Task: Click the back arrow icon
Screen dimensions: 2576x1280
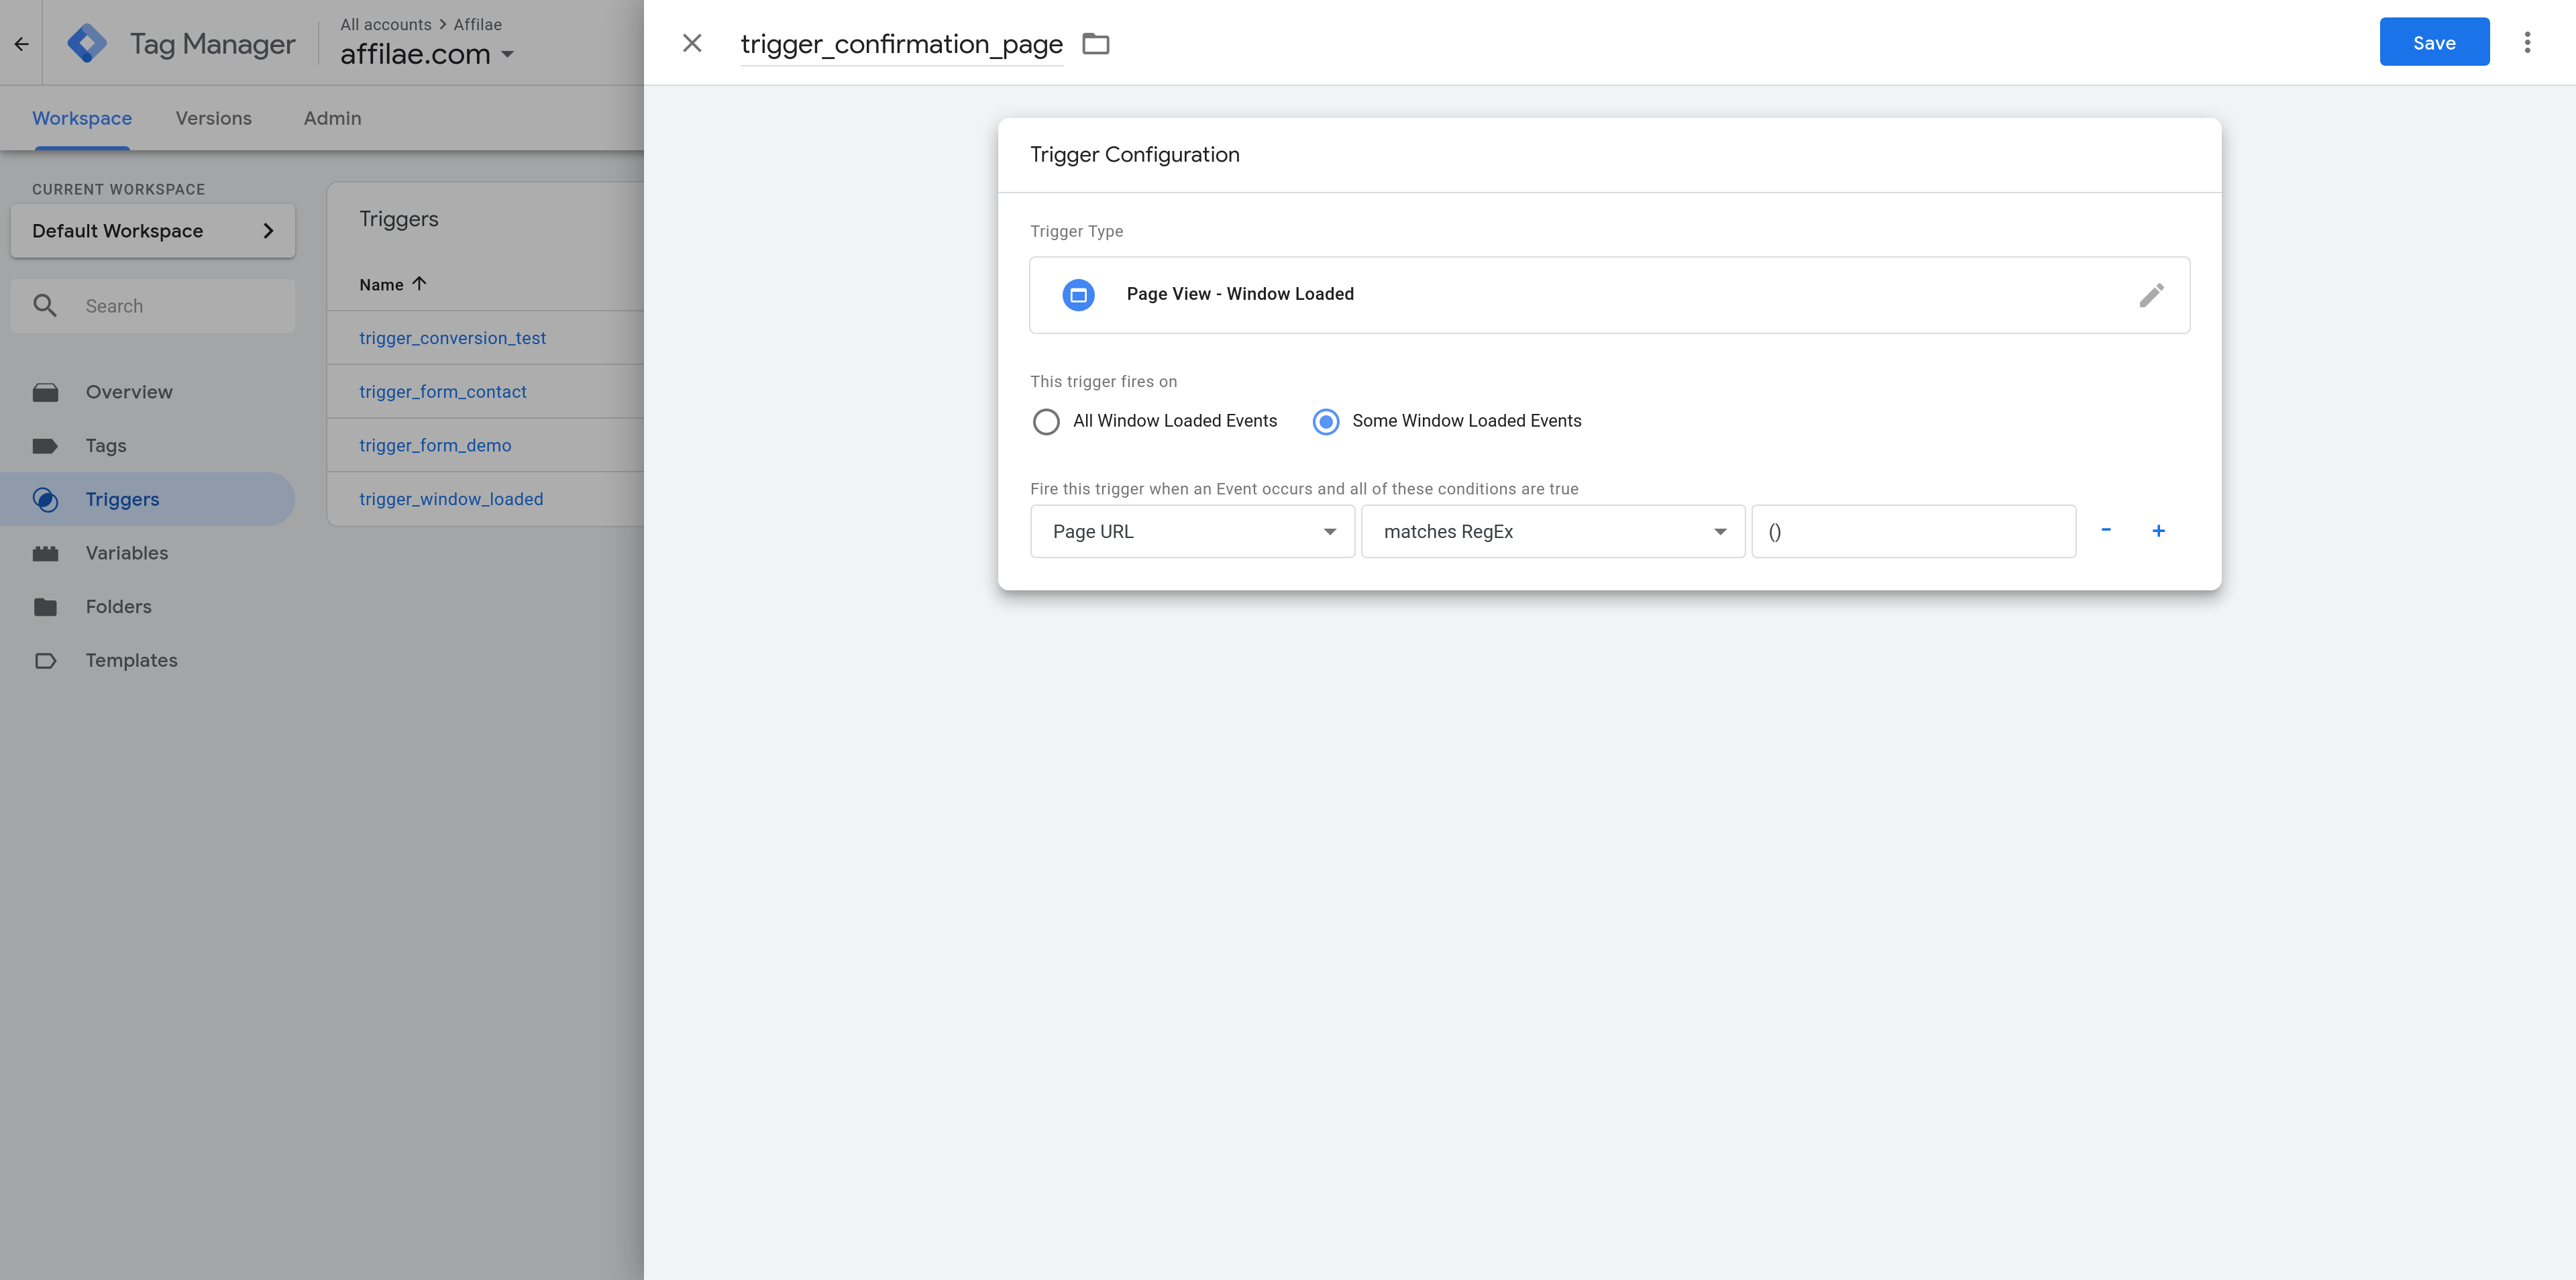Action: [21, 44]
